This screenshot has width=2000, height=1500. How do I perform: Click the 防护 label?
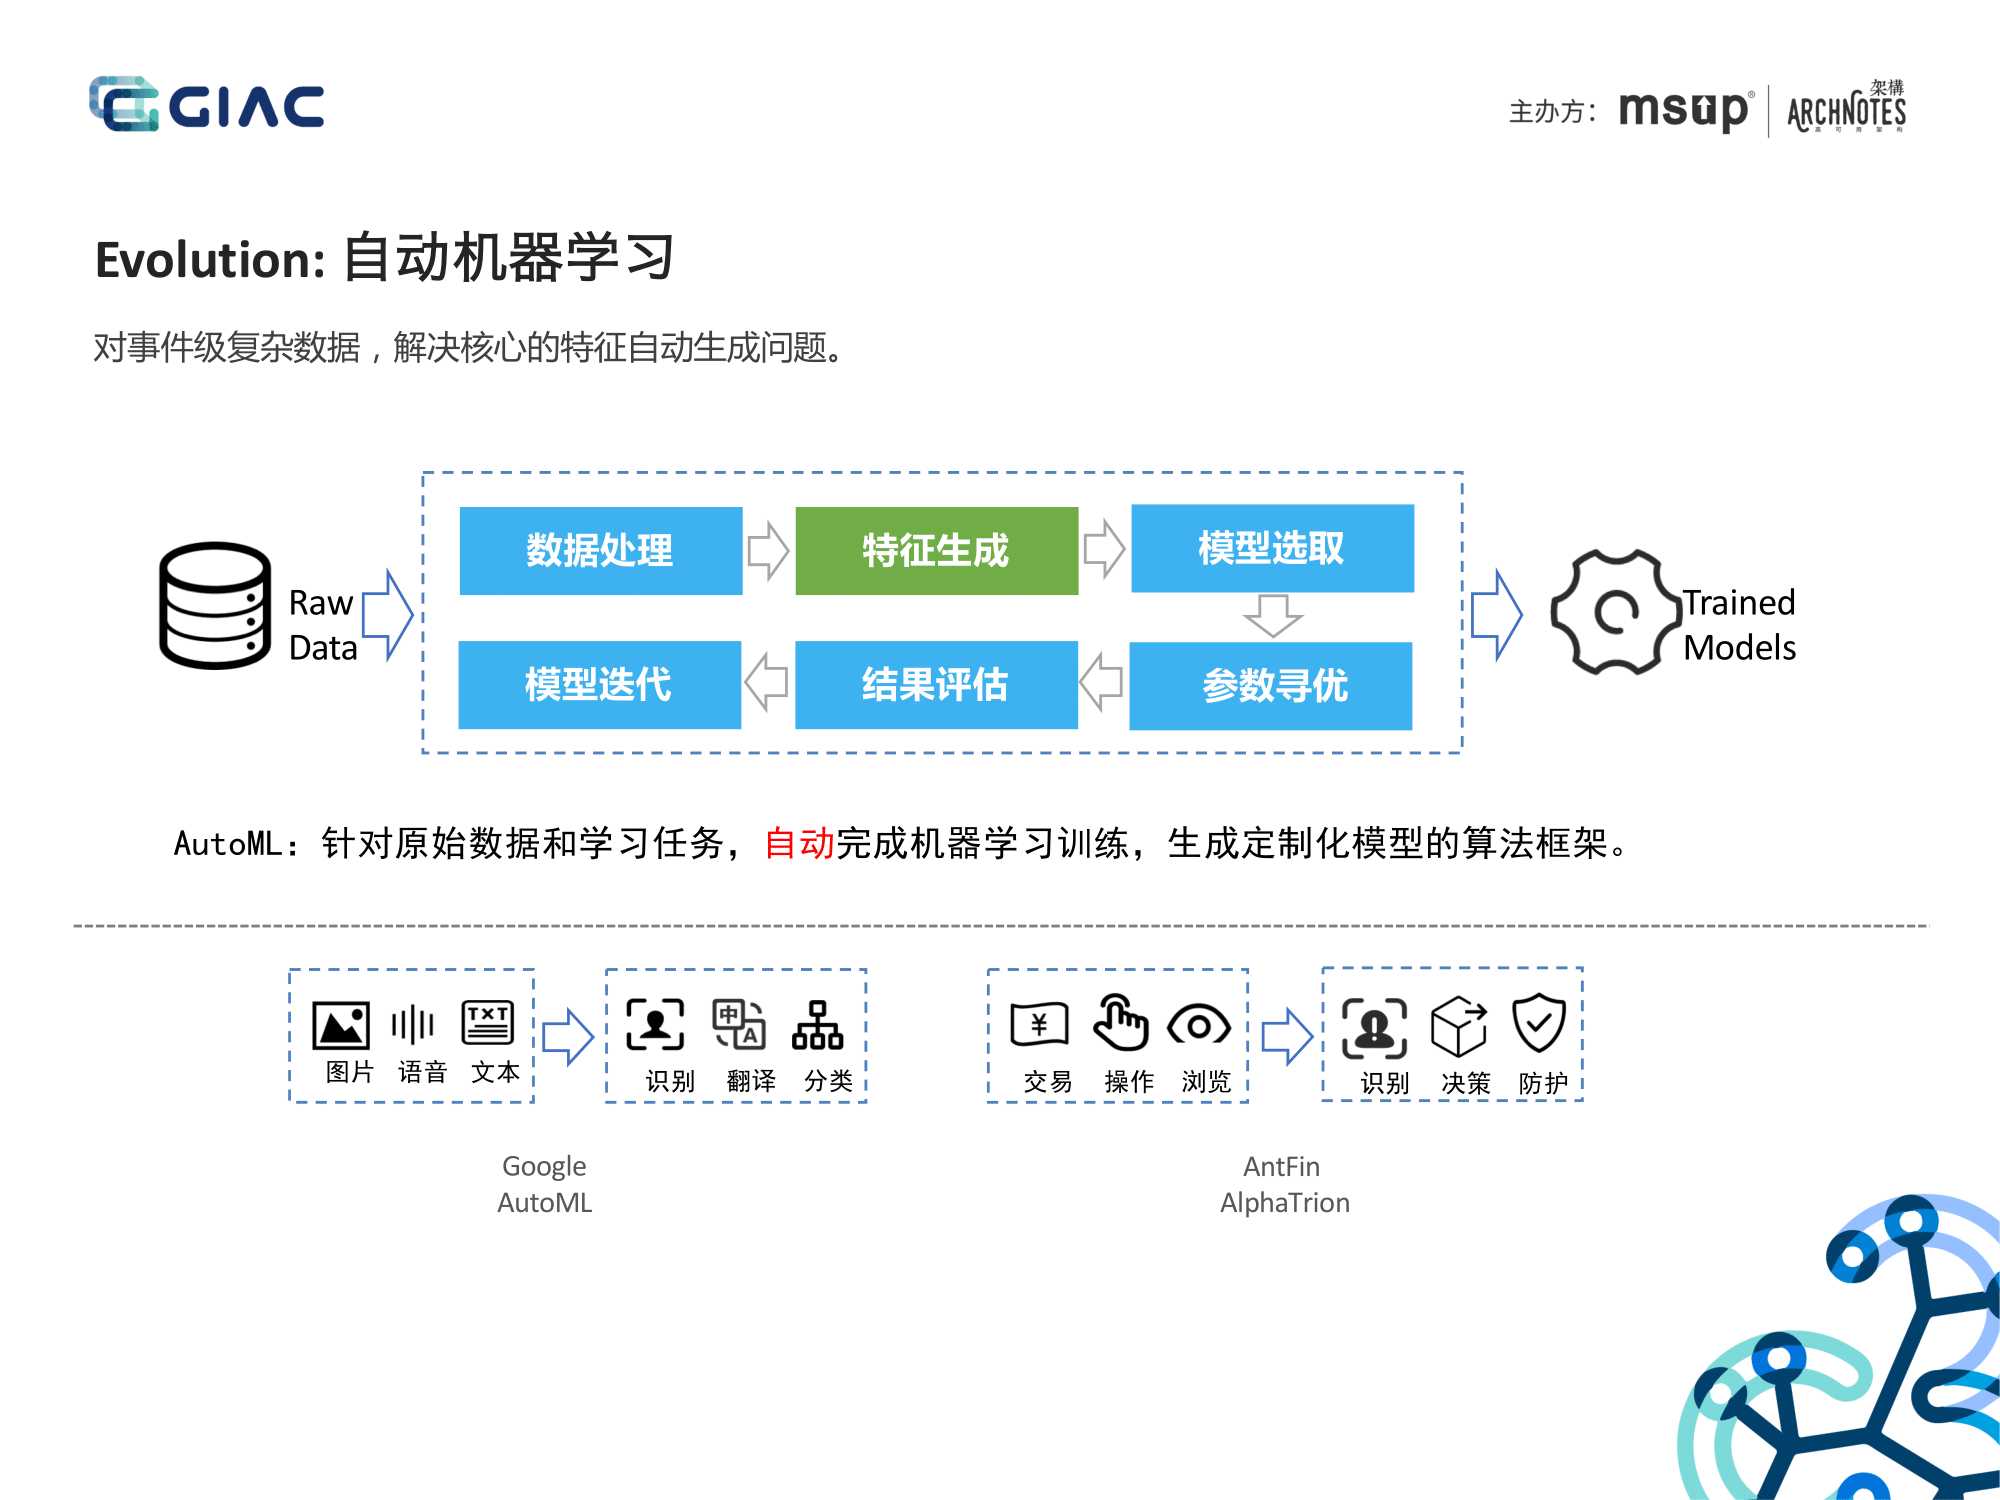coord(1543,1083)
